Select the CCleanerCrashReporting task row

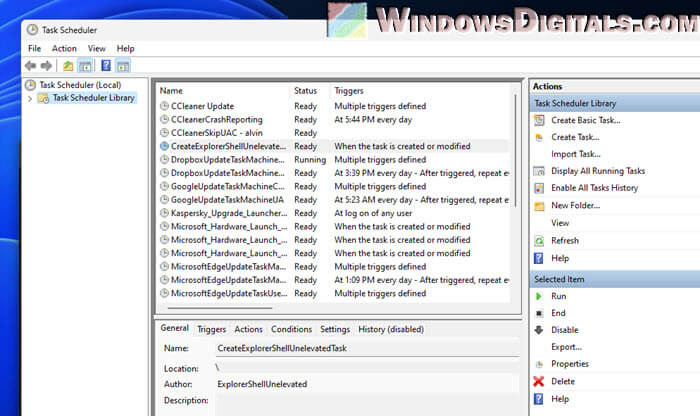click(x=334, y=119)
